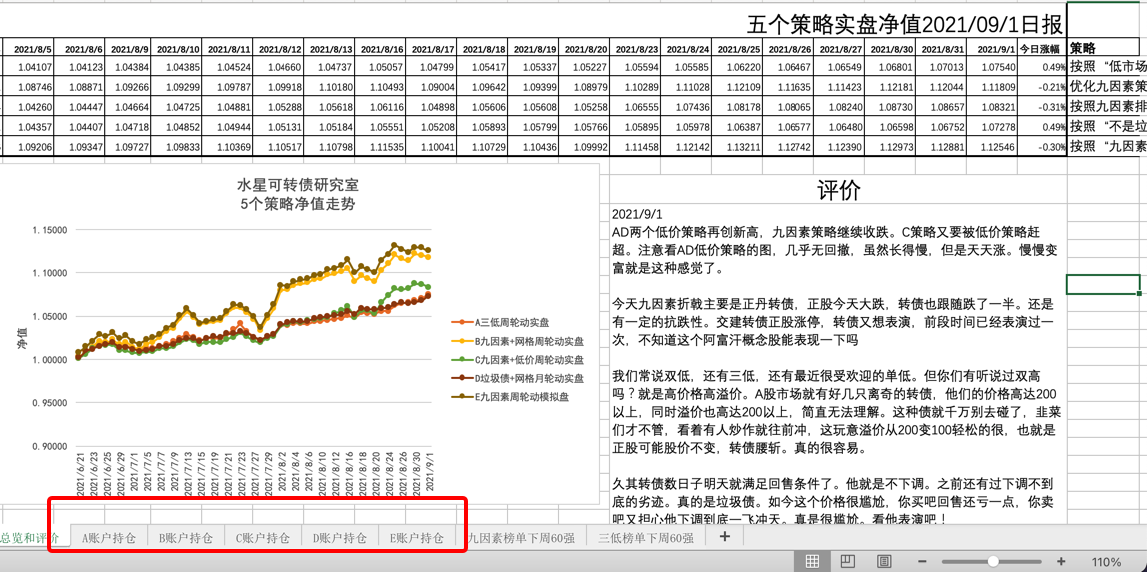The height and width of the screenshot is (572, 1147).
Task: Open Page Break Preview view icon
Action: pos(881,561)
